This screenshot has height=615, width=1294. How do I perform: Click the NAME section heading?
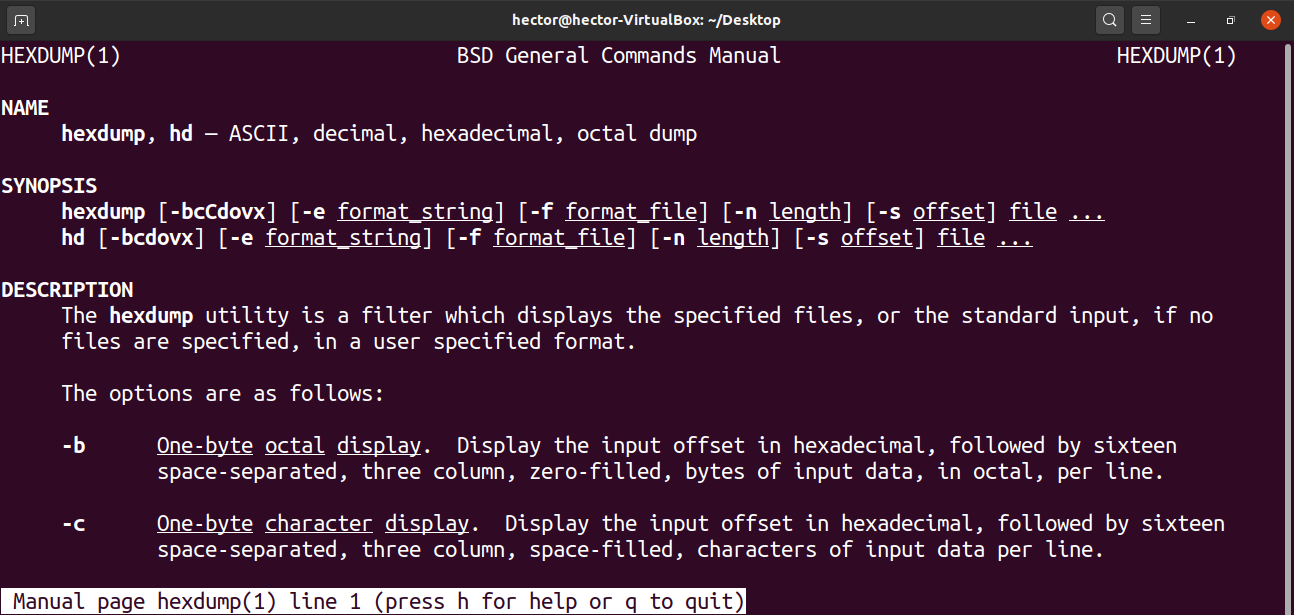[x=25, y=108]
